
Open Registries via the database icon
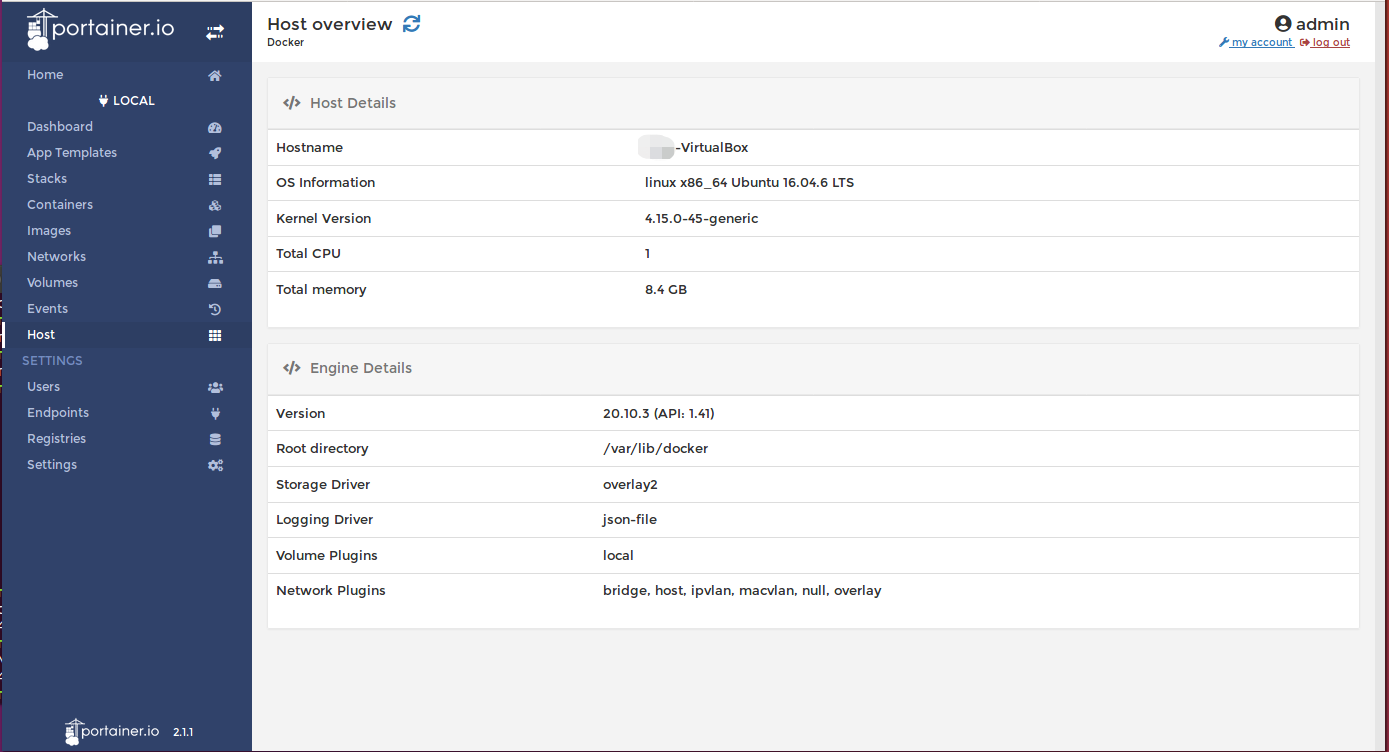(x=215, y=438)
